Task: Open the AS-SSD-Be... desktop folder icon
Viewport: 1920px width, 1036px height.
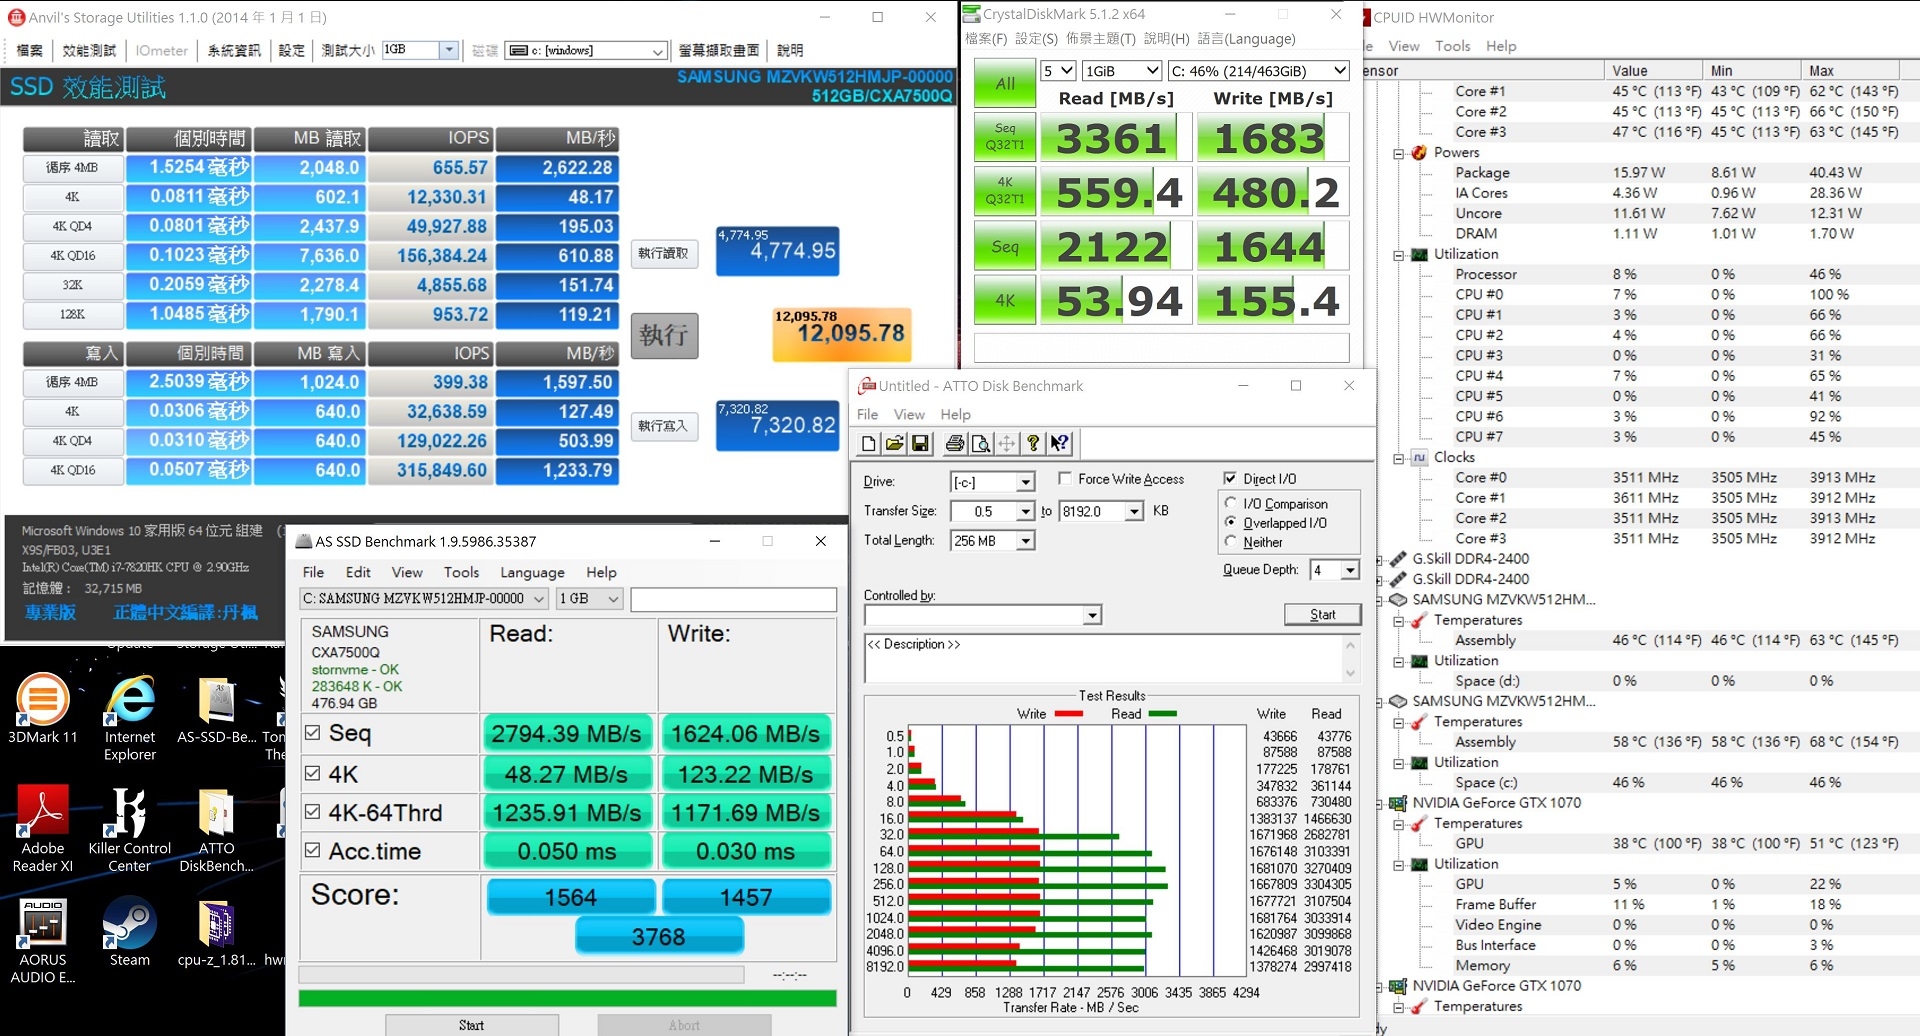Action: (x=217, y=710)
